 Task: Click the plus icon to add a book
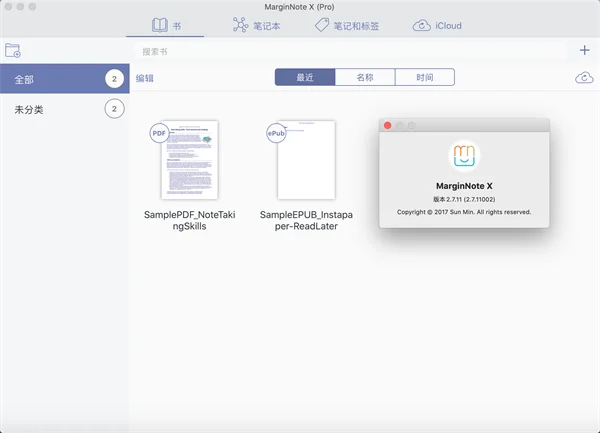pos(584,50)
